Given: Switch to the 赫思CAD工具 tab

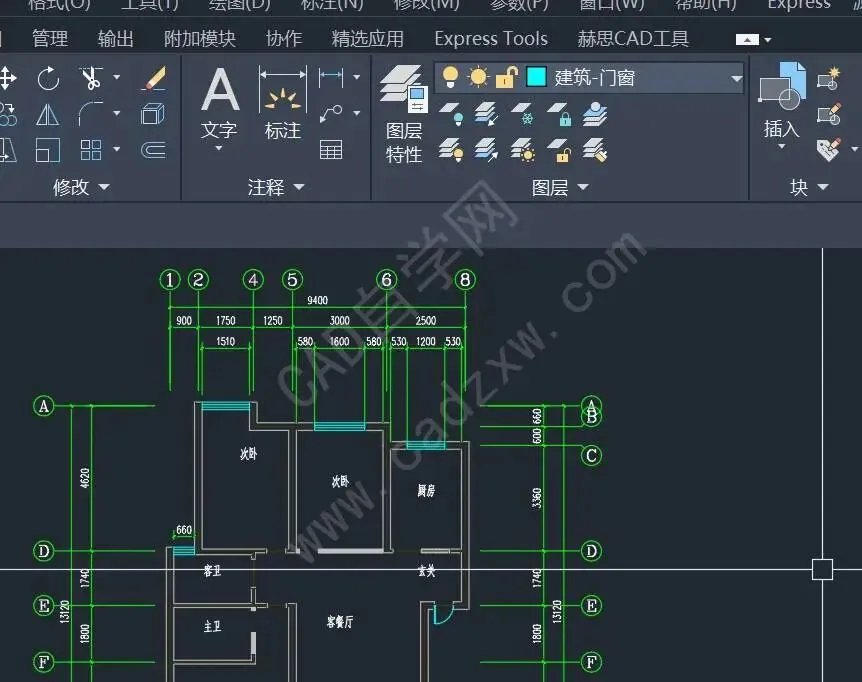Looking at the screenshot, I should coord(633,39).
